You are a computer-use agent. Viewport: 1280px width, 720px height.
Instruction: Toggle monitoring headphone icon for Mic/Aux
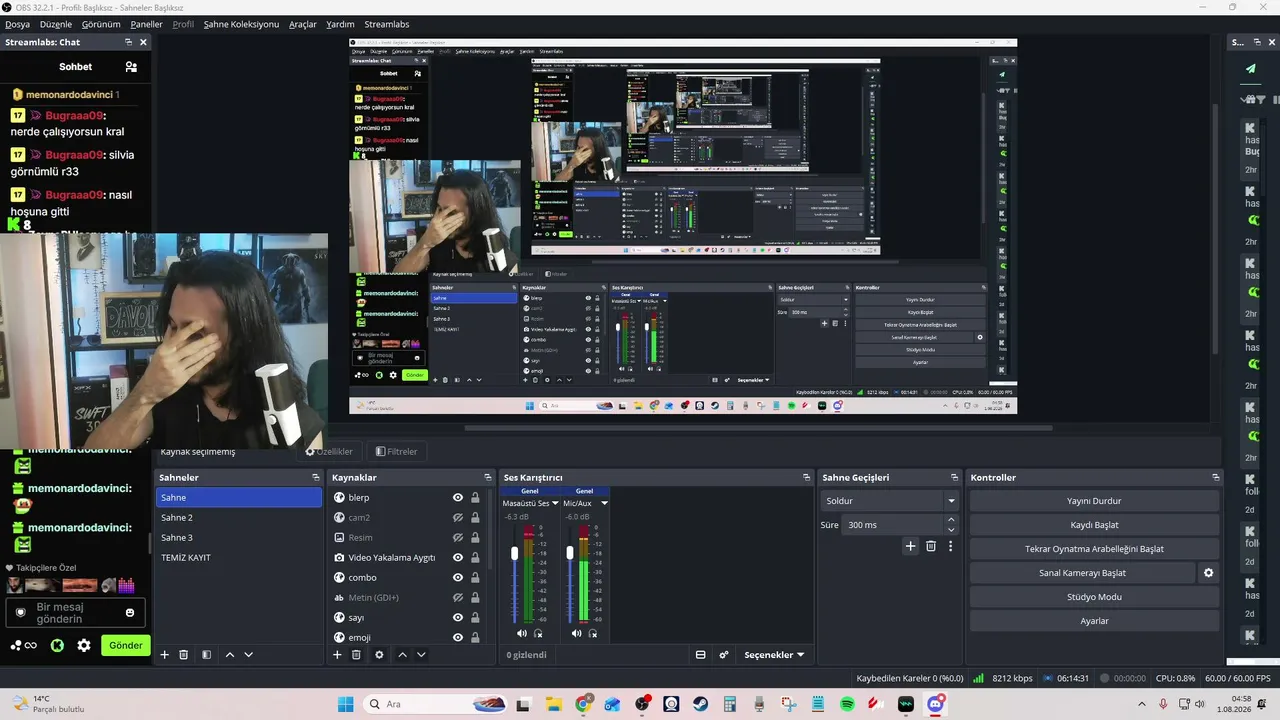593,633
